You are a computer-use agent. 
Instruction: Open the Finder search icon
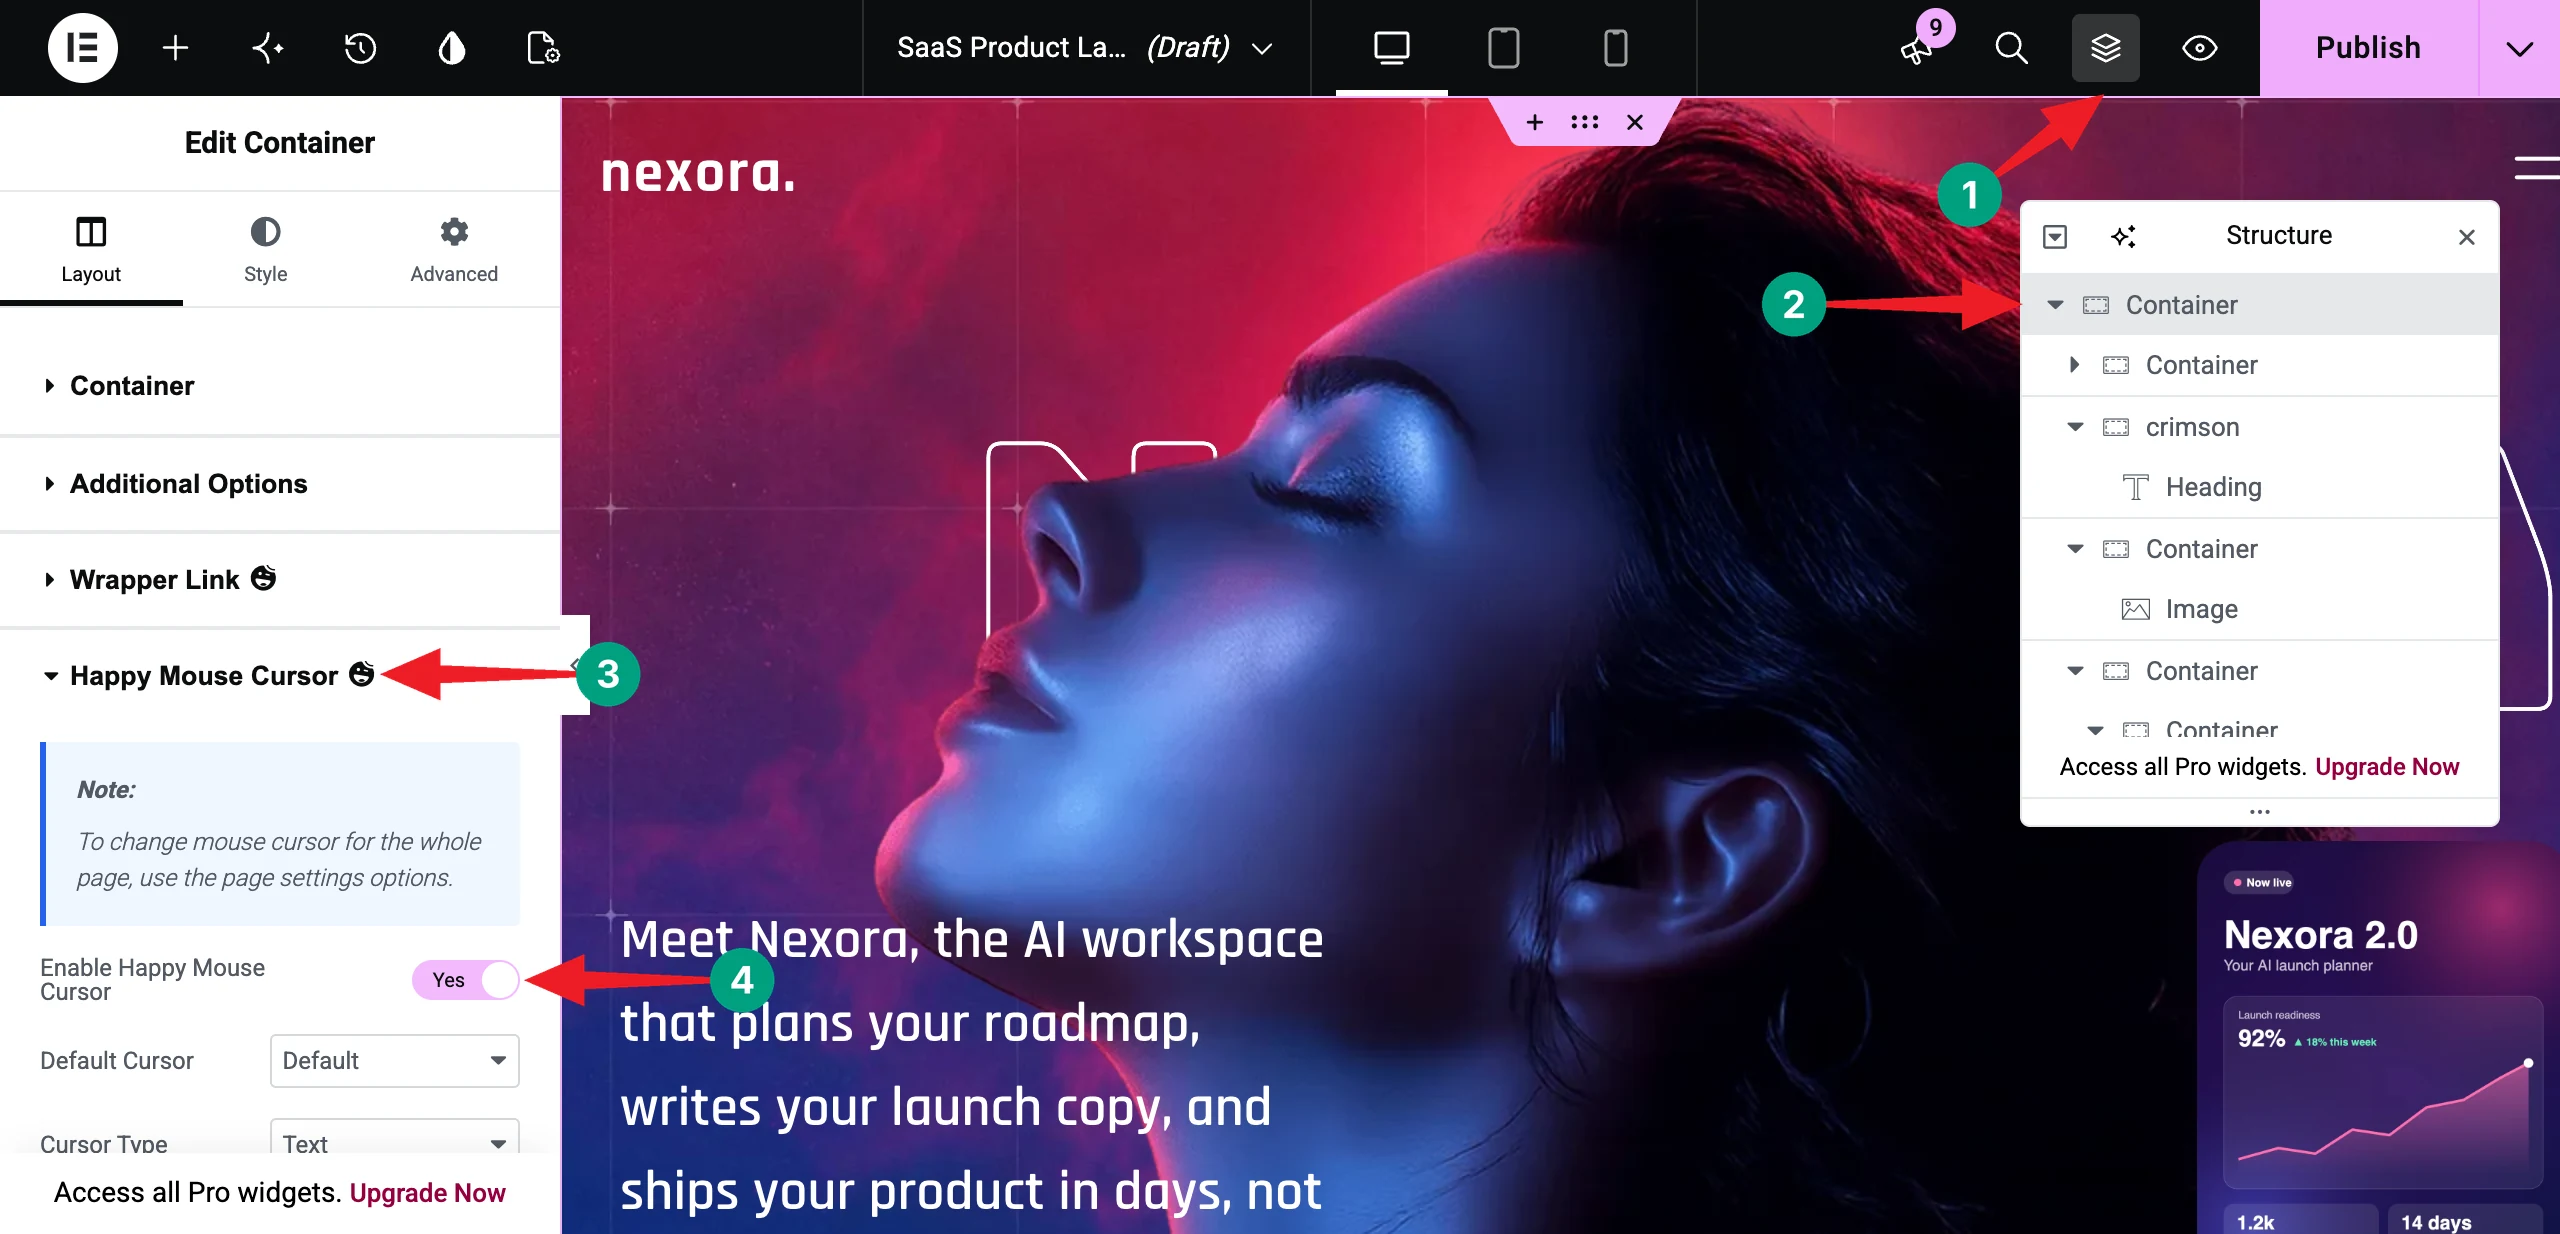point(2011,47)
